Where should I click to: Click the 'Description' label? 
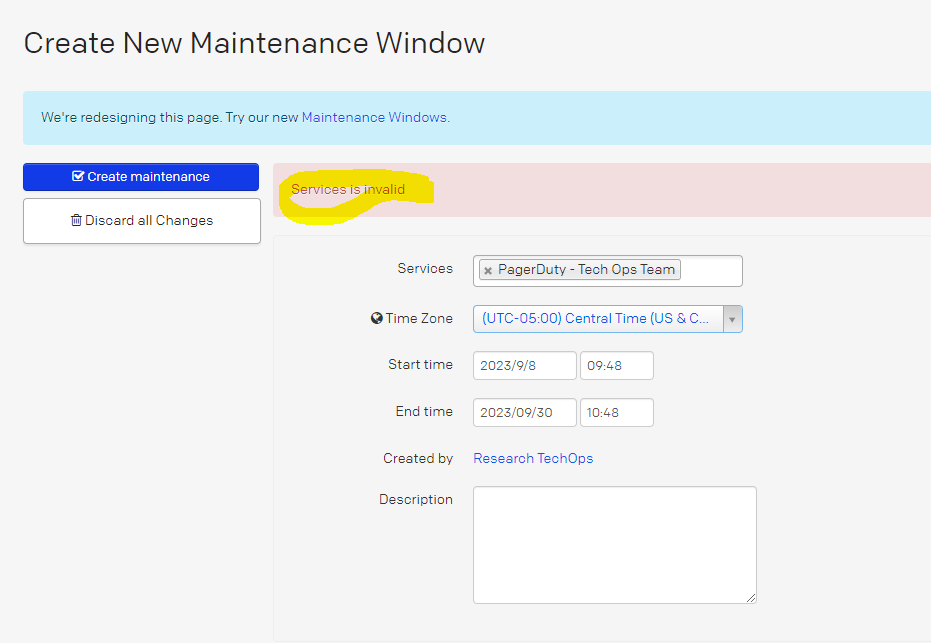click(416, 499)
